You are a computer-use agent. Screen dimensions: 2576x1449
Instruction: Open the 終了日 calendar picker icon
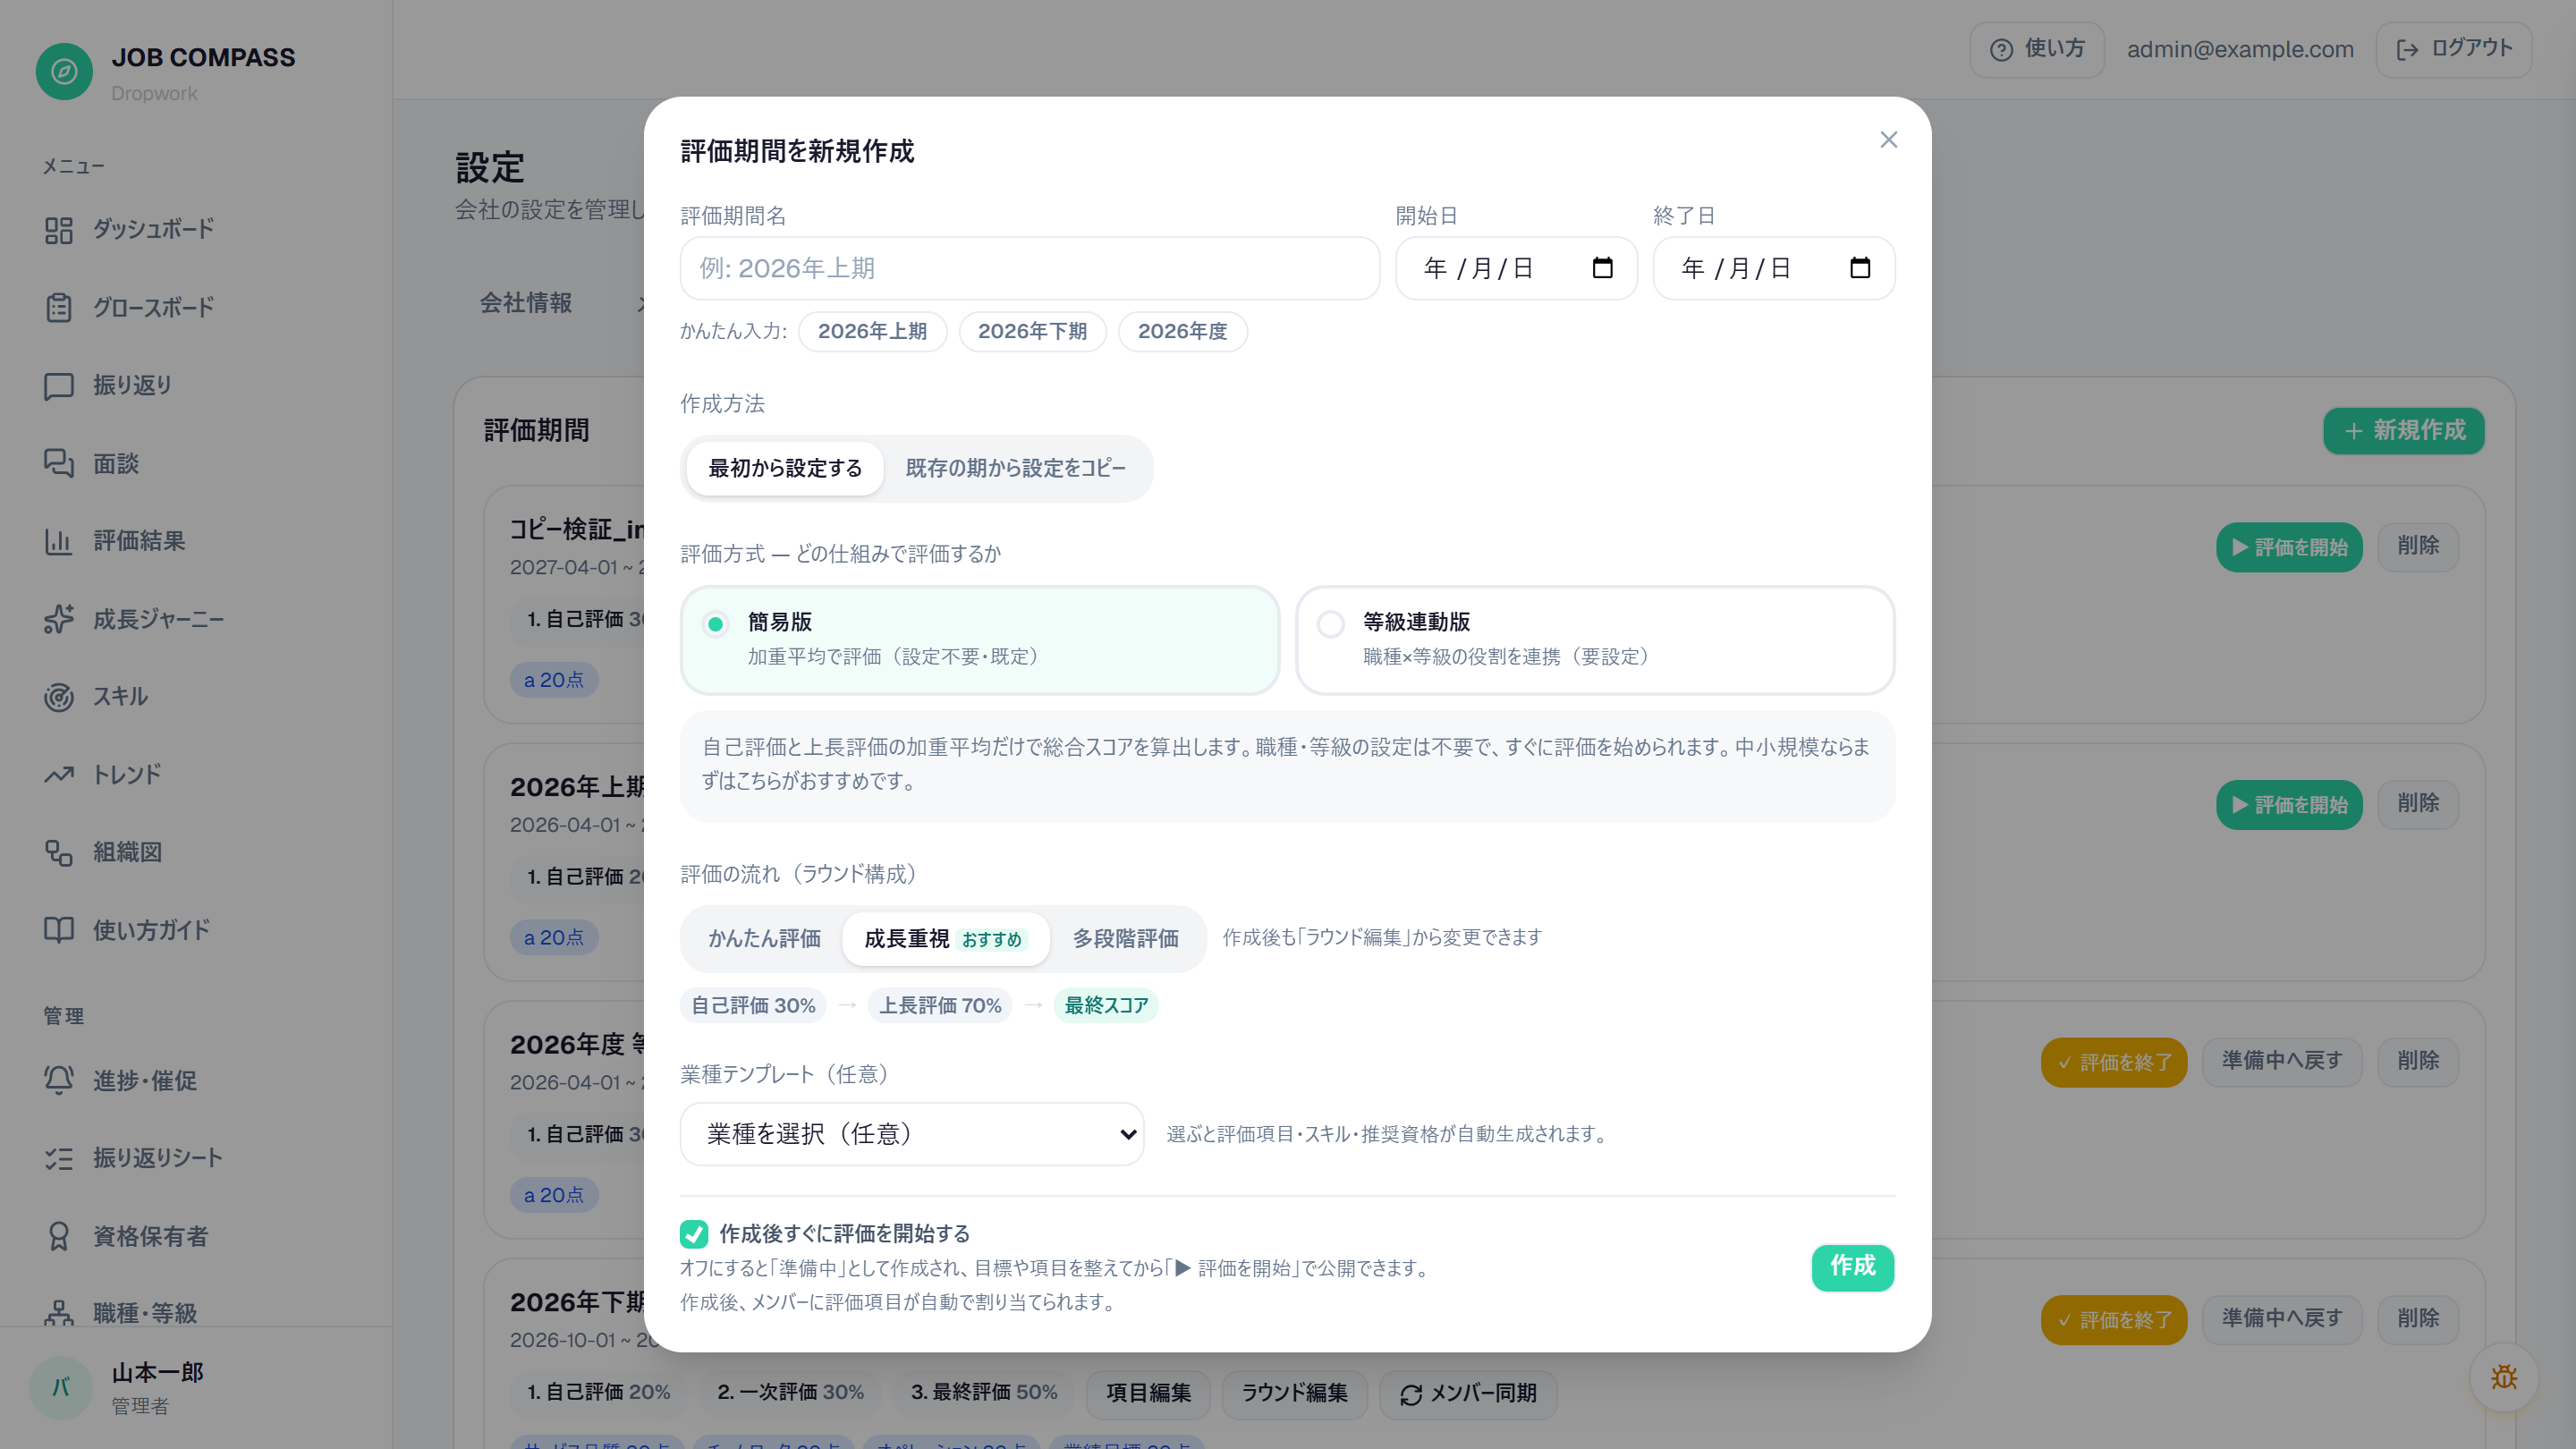(1860, 268)
